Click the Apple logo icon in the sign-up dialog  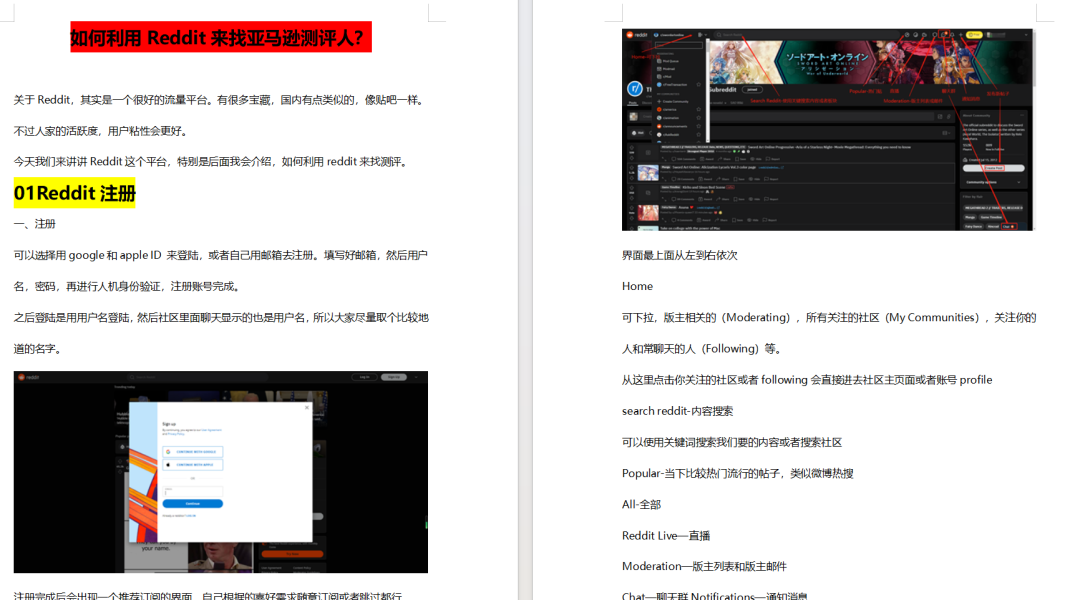[x=168, y=465]
